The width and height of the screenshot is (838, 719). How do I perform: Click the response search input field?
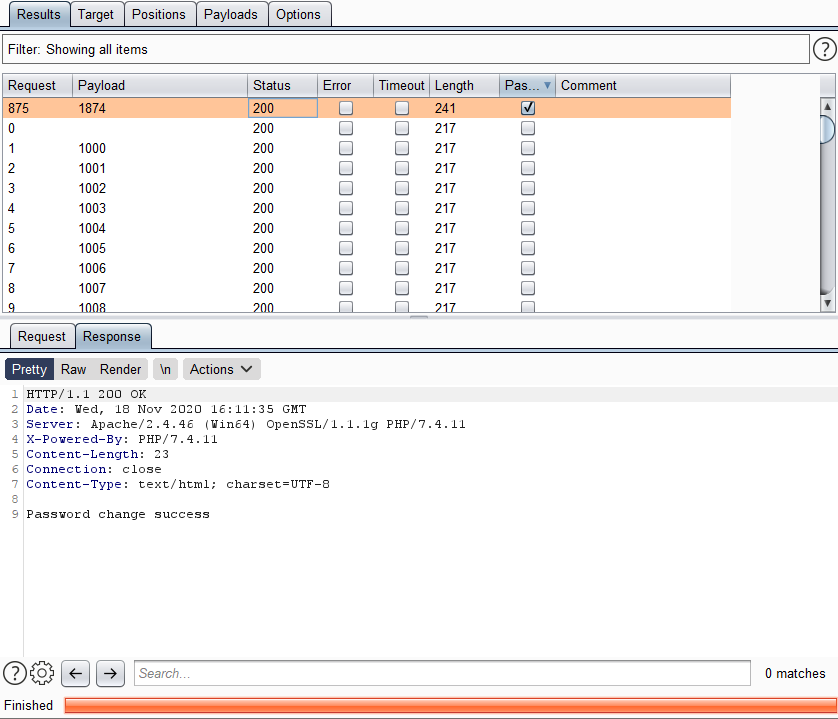pos(442,673)
